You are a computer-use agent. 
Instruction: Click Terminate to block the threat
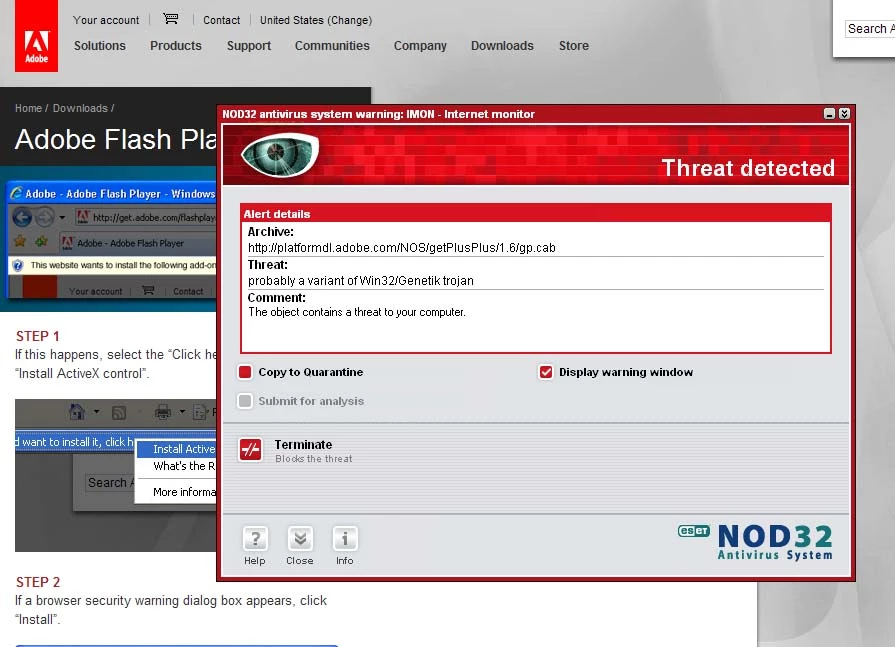tap(303, 444)
